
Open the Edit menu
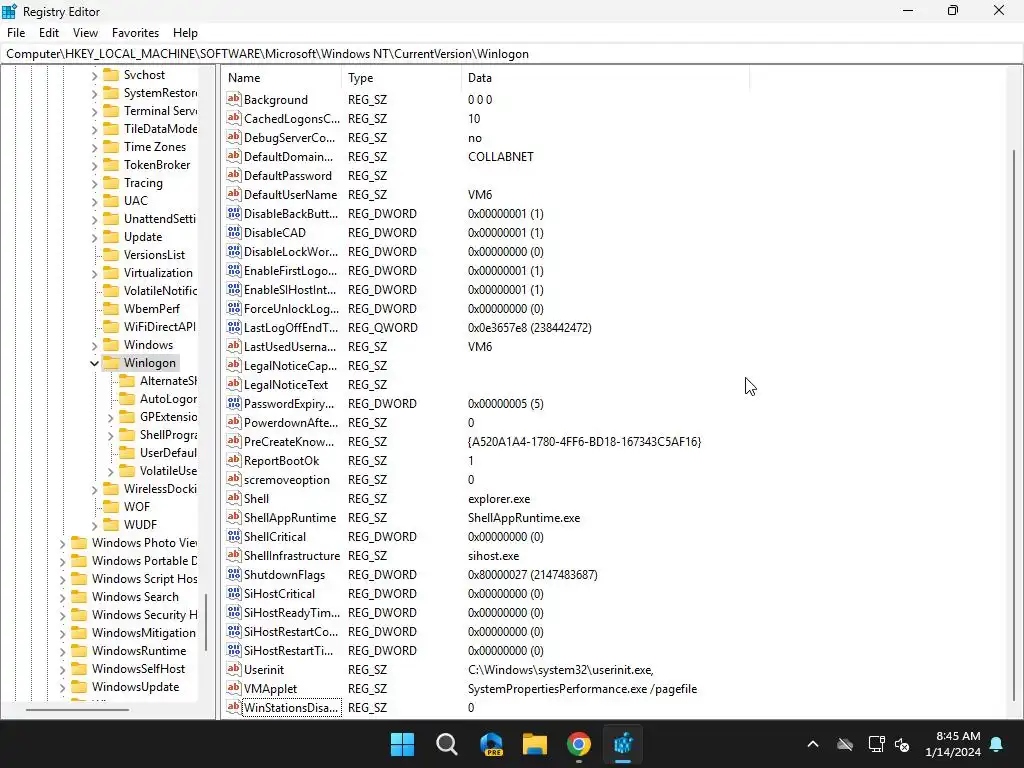49,33
